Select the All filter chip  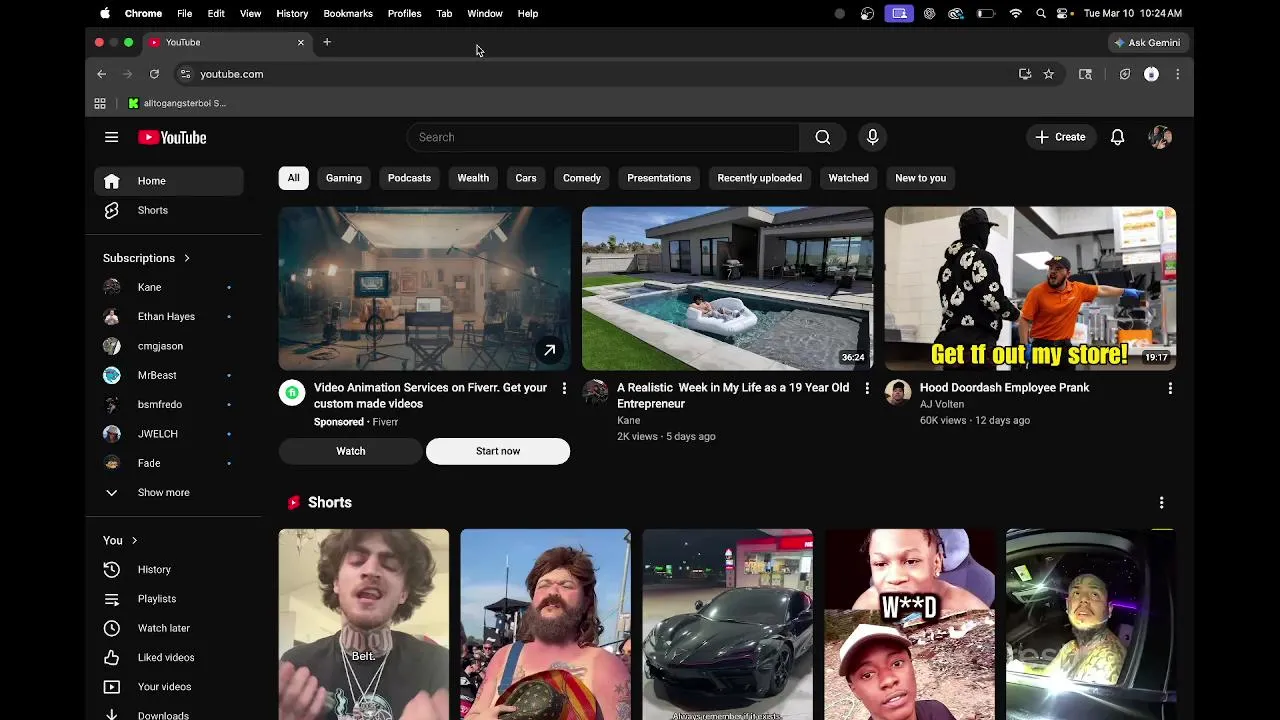(293, 178)
